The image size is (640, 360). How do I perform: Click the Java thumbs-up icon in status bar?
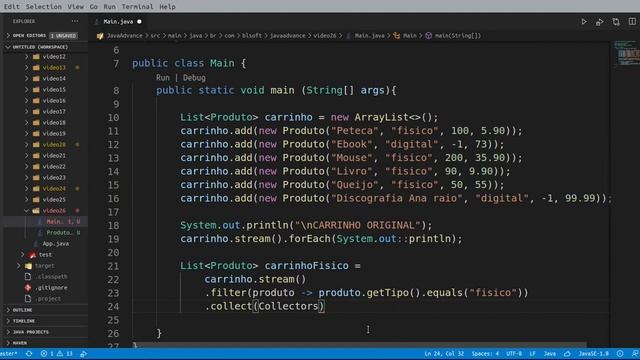567,354
